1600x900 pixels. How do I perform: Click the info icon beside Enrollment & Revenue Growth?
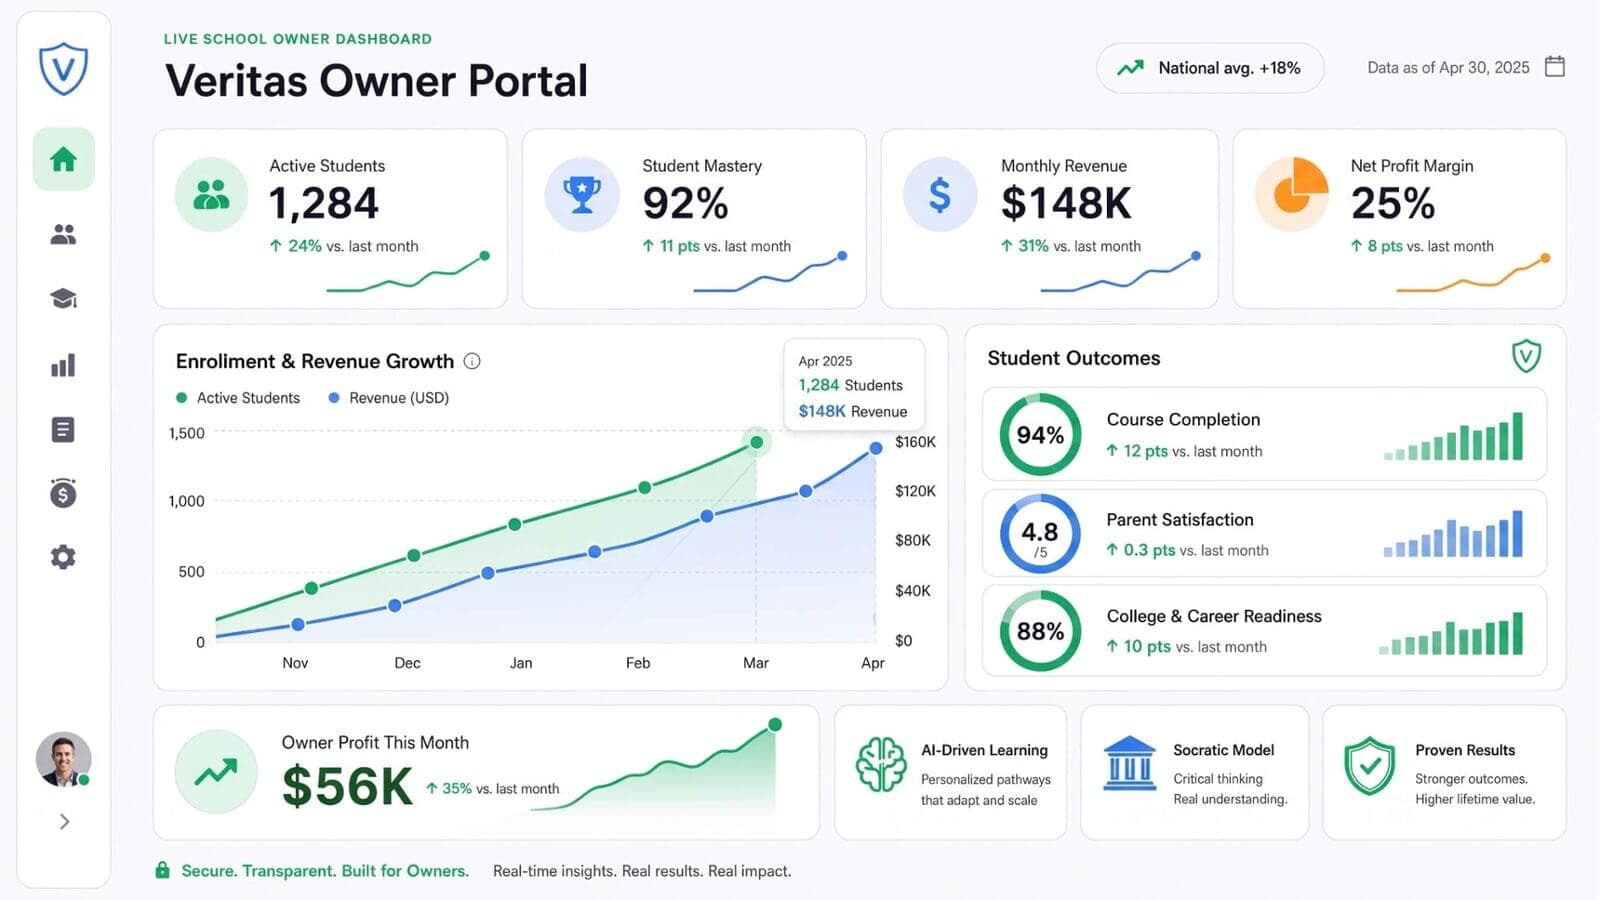(472, 361)
